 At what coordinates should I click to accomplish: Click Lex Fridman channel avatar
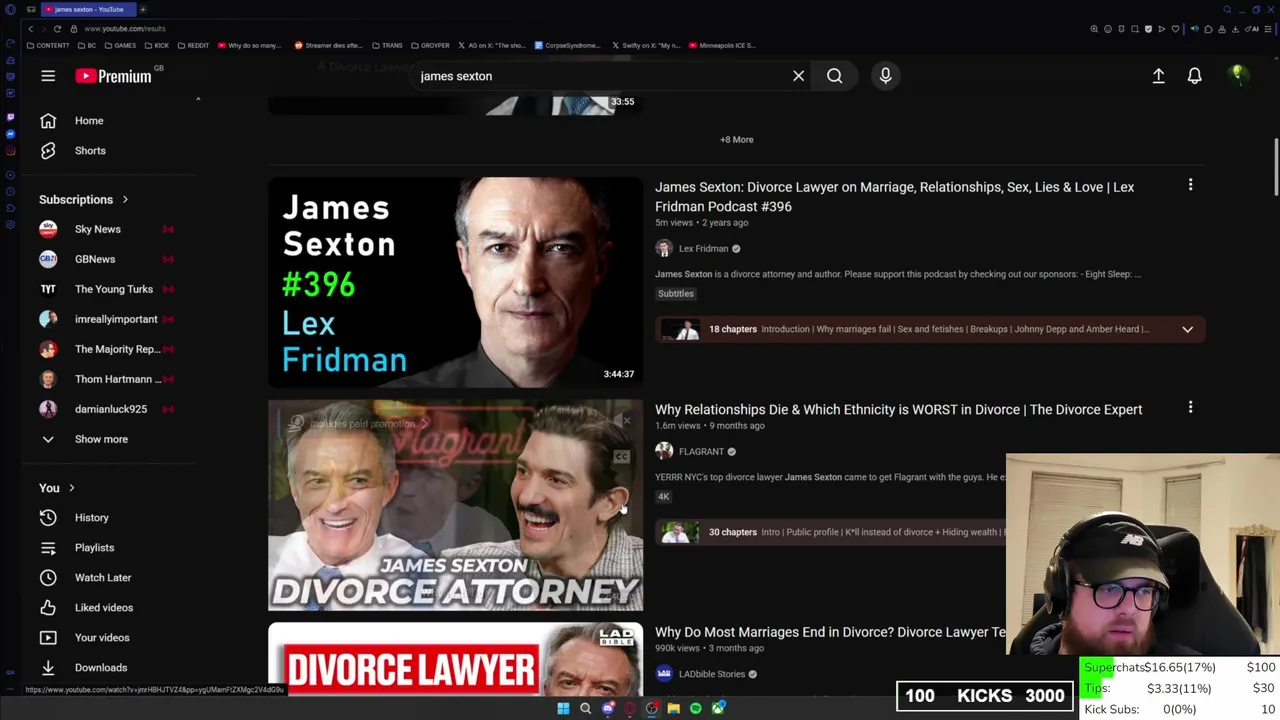pyautogui.click(x=664, y=249)
